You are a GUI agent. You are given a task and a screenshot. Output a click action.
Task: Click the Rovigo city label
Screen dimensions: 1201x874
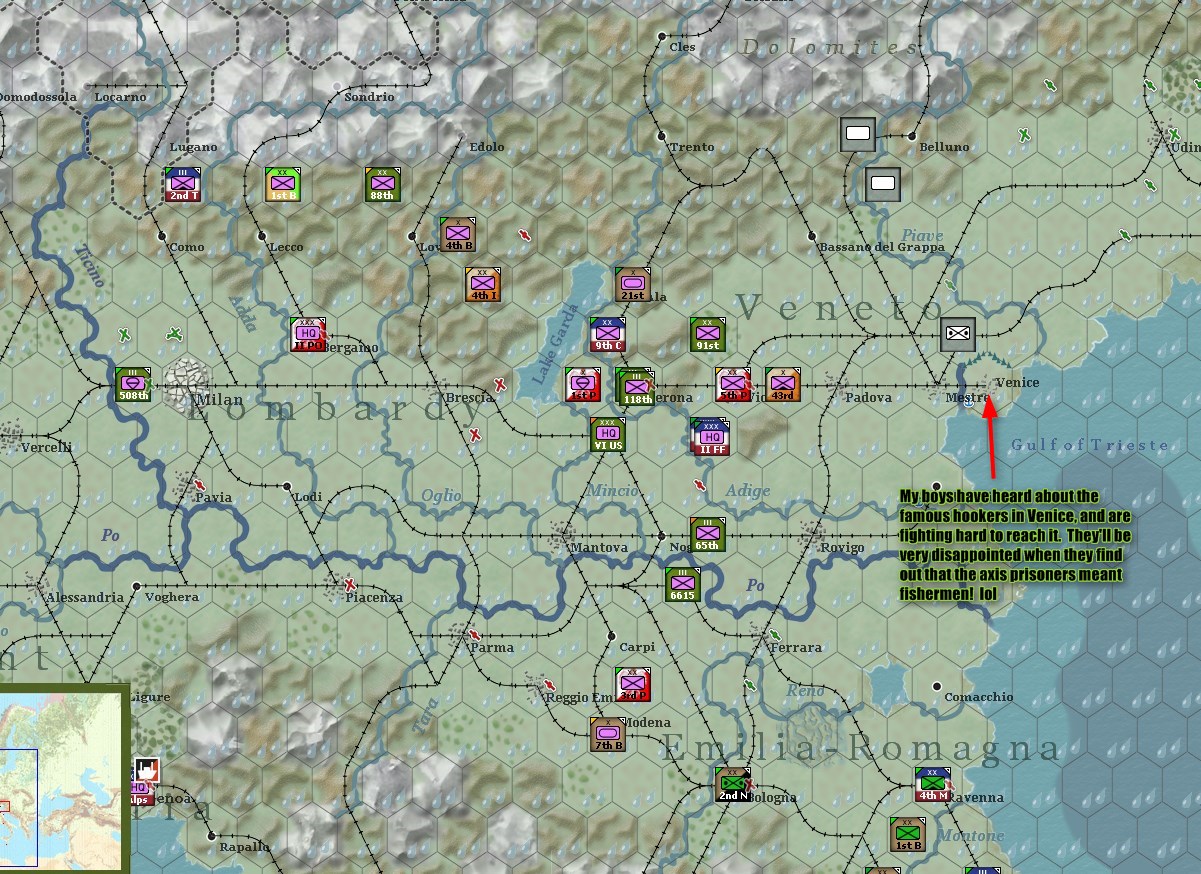(x=842, y=548)
